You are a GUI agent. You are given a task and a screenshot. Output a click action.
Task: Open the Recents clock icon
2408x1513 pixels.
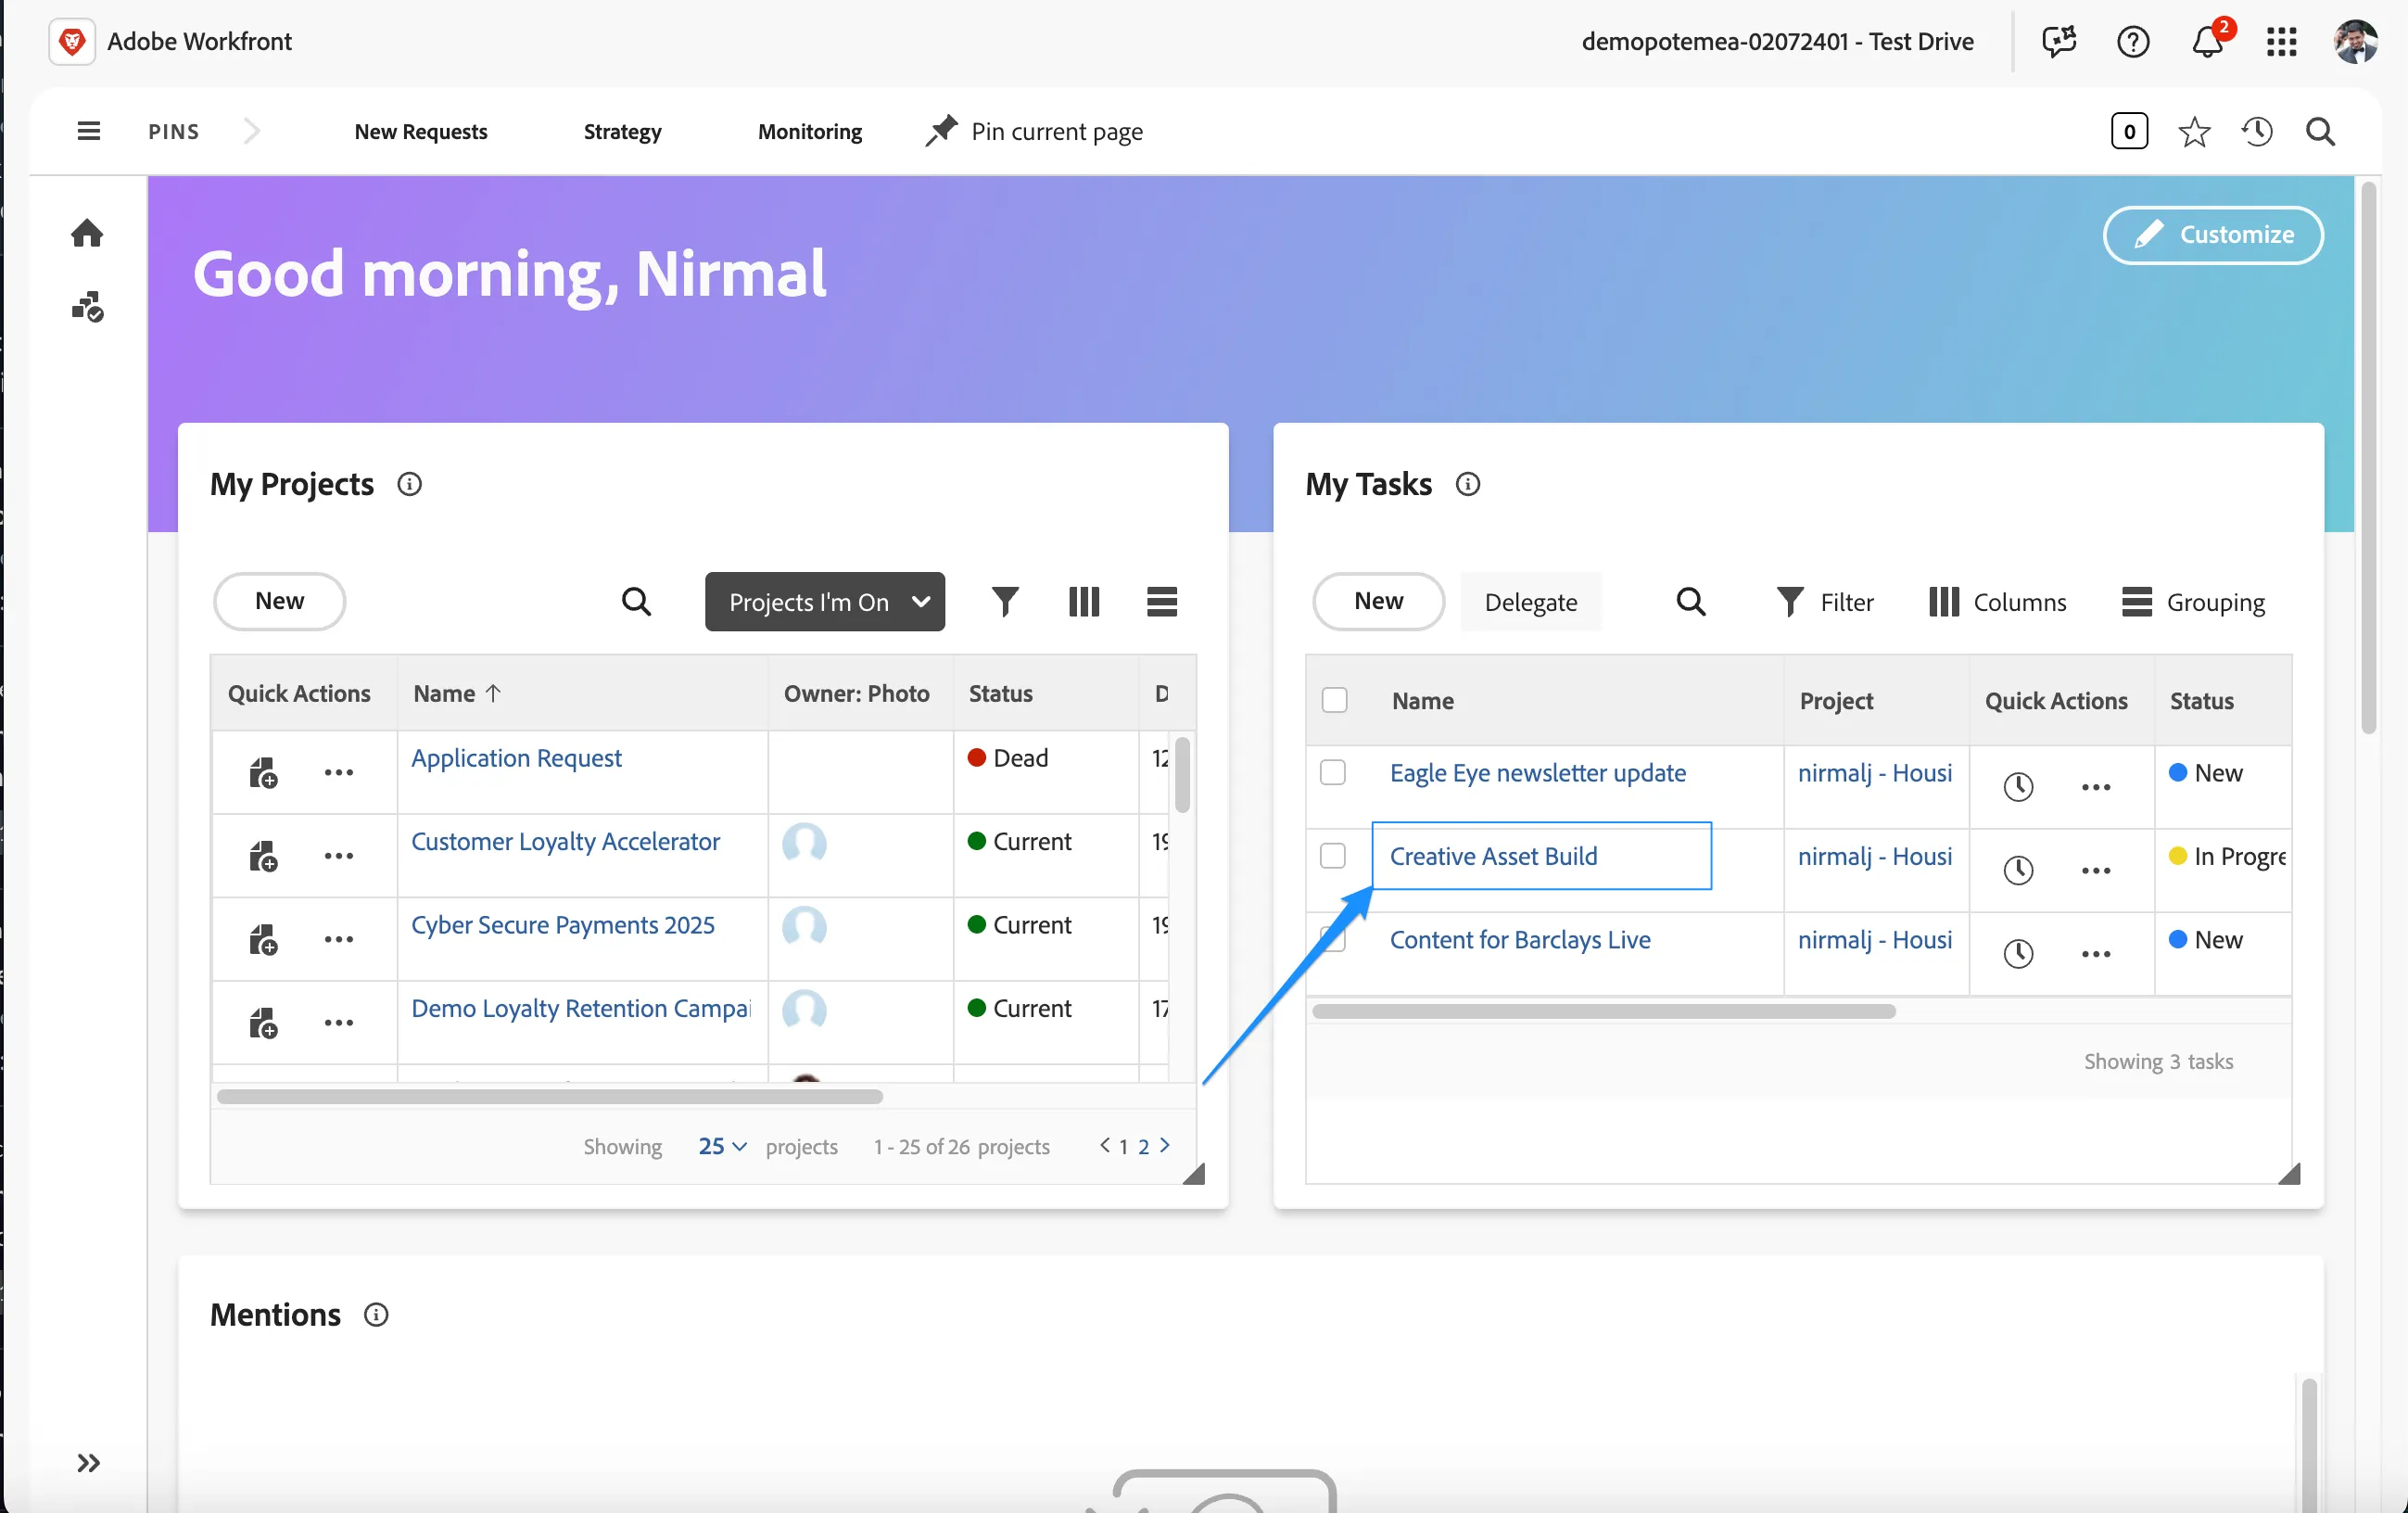coord(2257,131)
